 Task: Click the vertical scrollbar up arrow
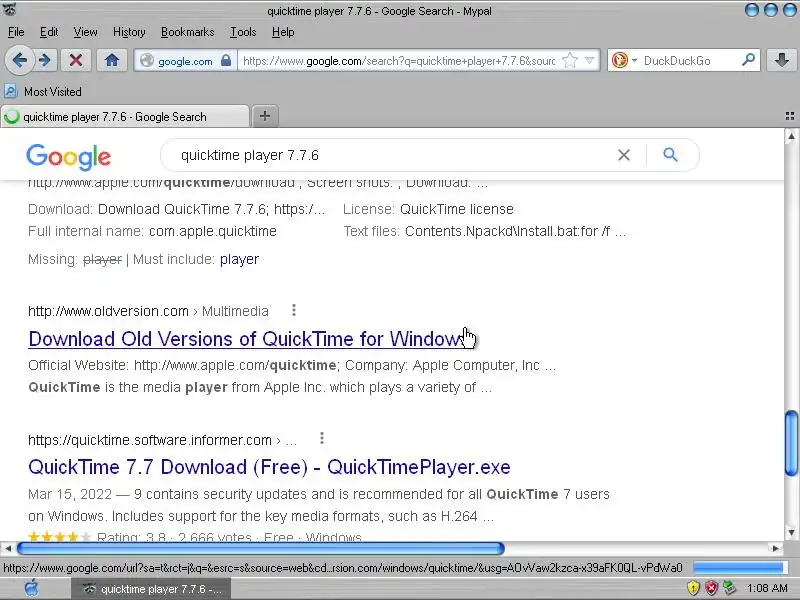coord(791,136)
